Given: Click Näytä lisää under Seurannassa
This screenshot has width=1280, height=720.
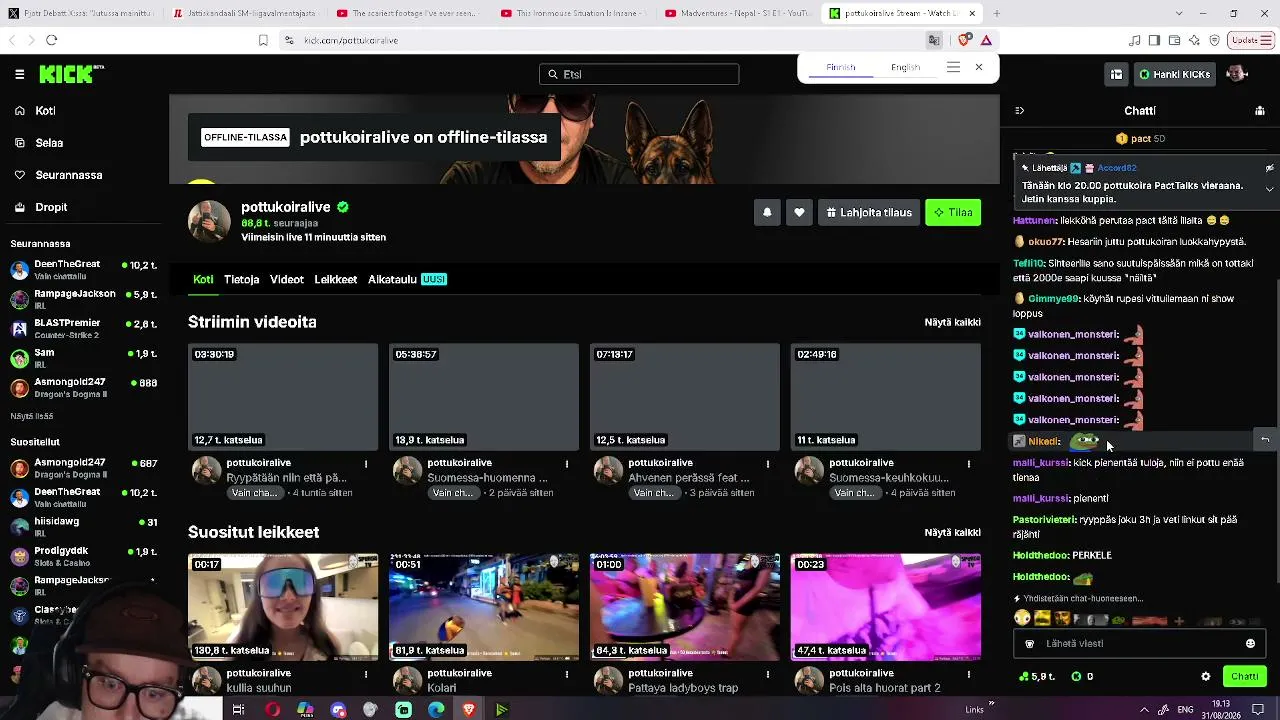Looking at the screenshot, I should pyautogui.click(x=32, y=416).
